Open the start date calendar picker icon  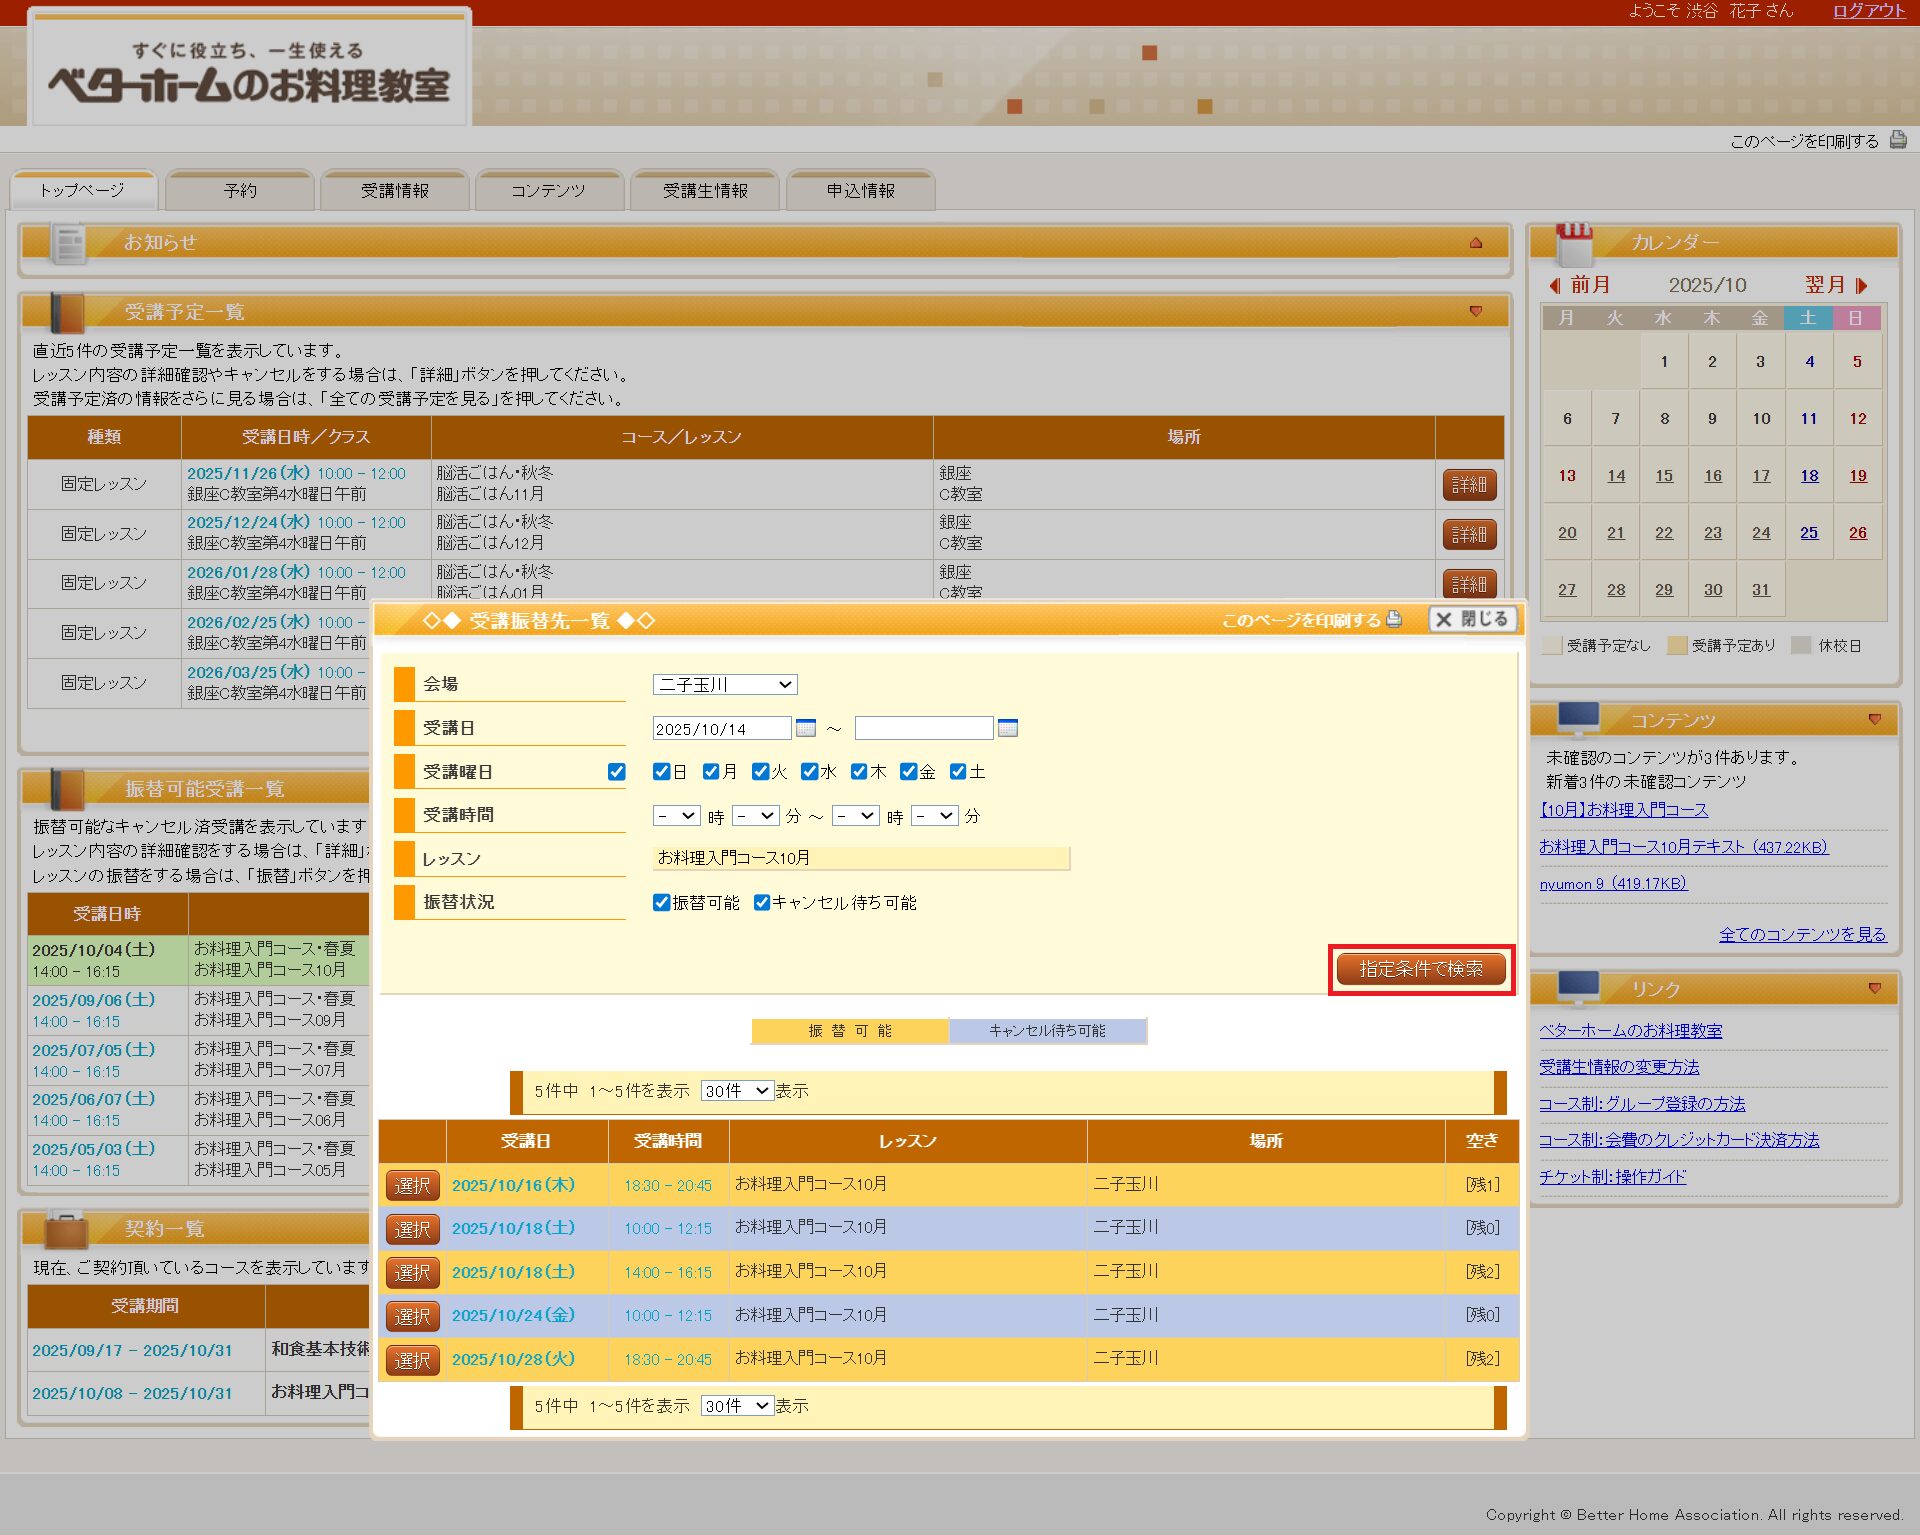tap(805, 728)
